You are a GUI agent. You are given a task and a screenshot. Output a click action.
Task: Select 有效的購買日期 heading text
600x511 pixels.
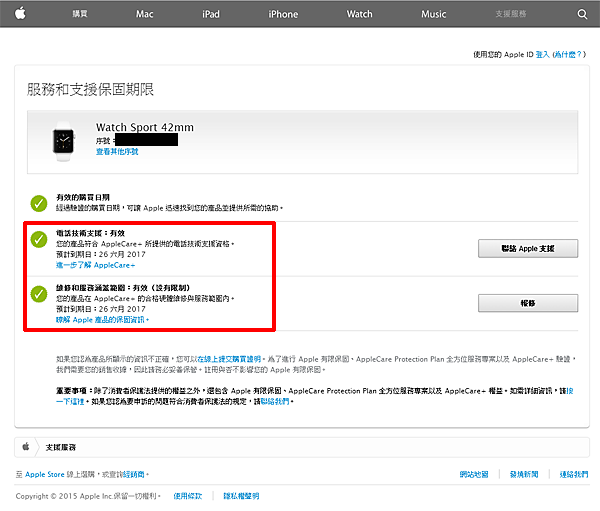click(83, 197)
